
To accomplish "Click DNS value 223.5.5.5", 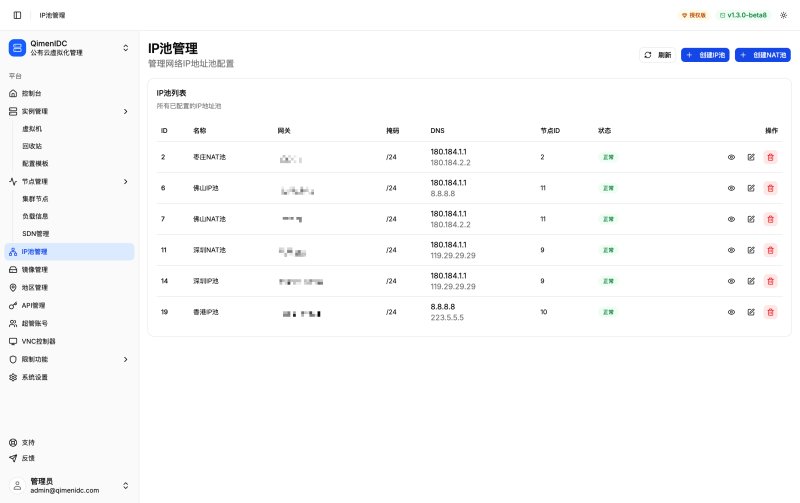I will click(447, 317).
